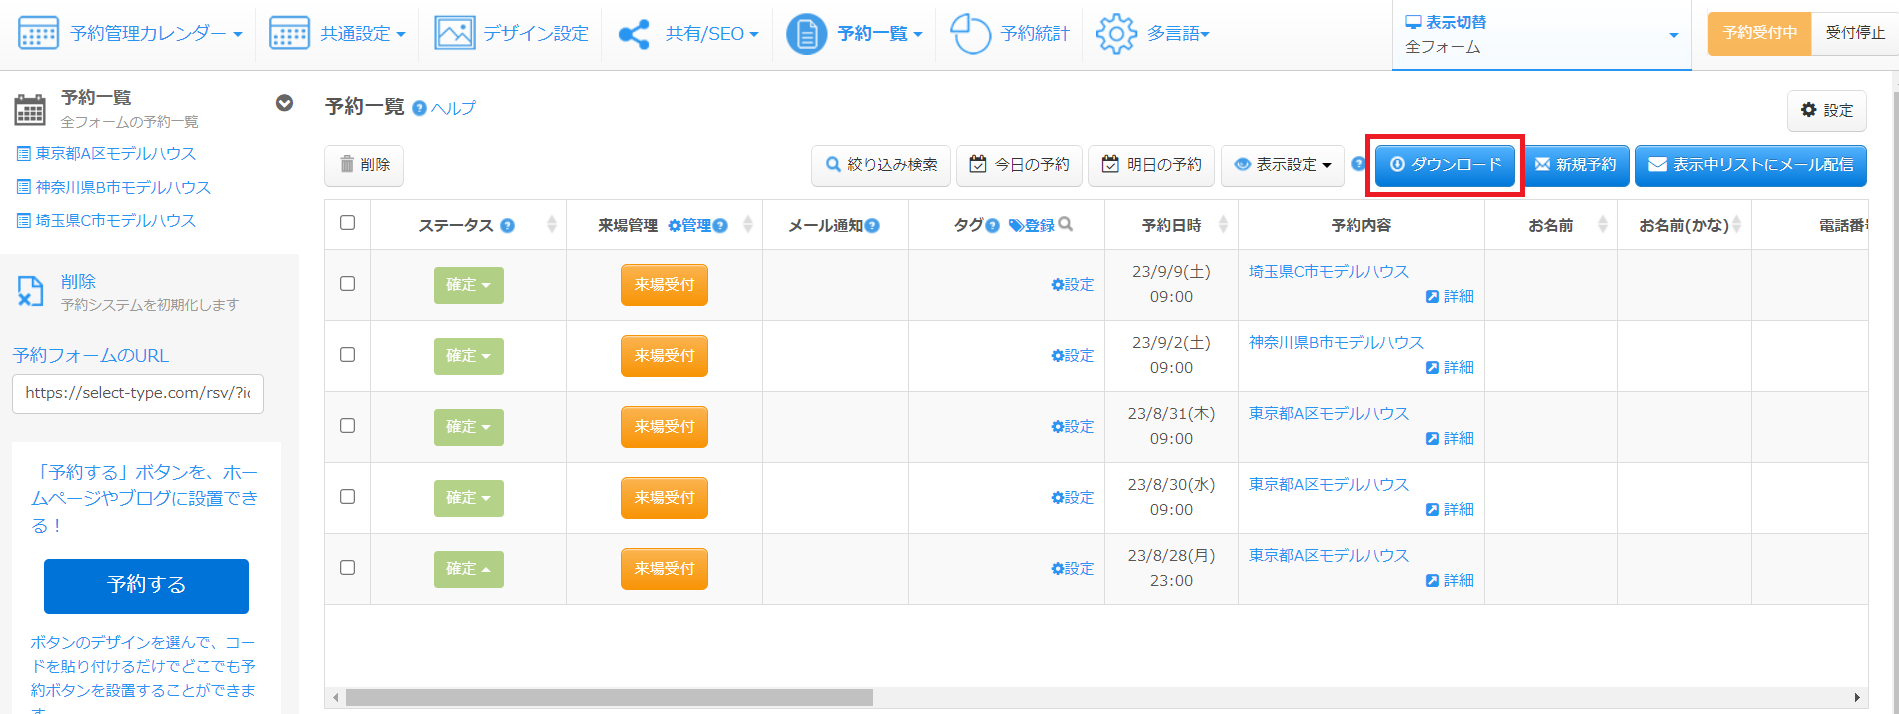The width and height of the screenshot is (1899, 714).
Task: Expand 確定 status dropdown for 23/9/2 row
Action: point(468,356)
